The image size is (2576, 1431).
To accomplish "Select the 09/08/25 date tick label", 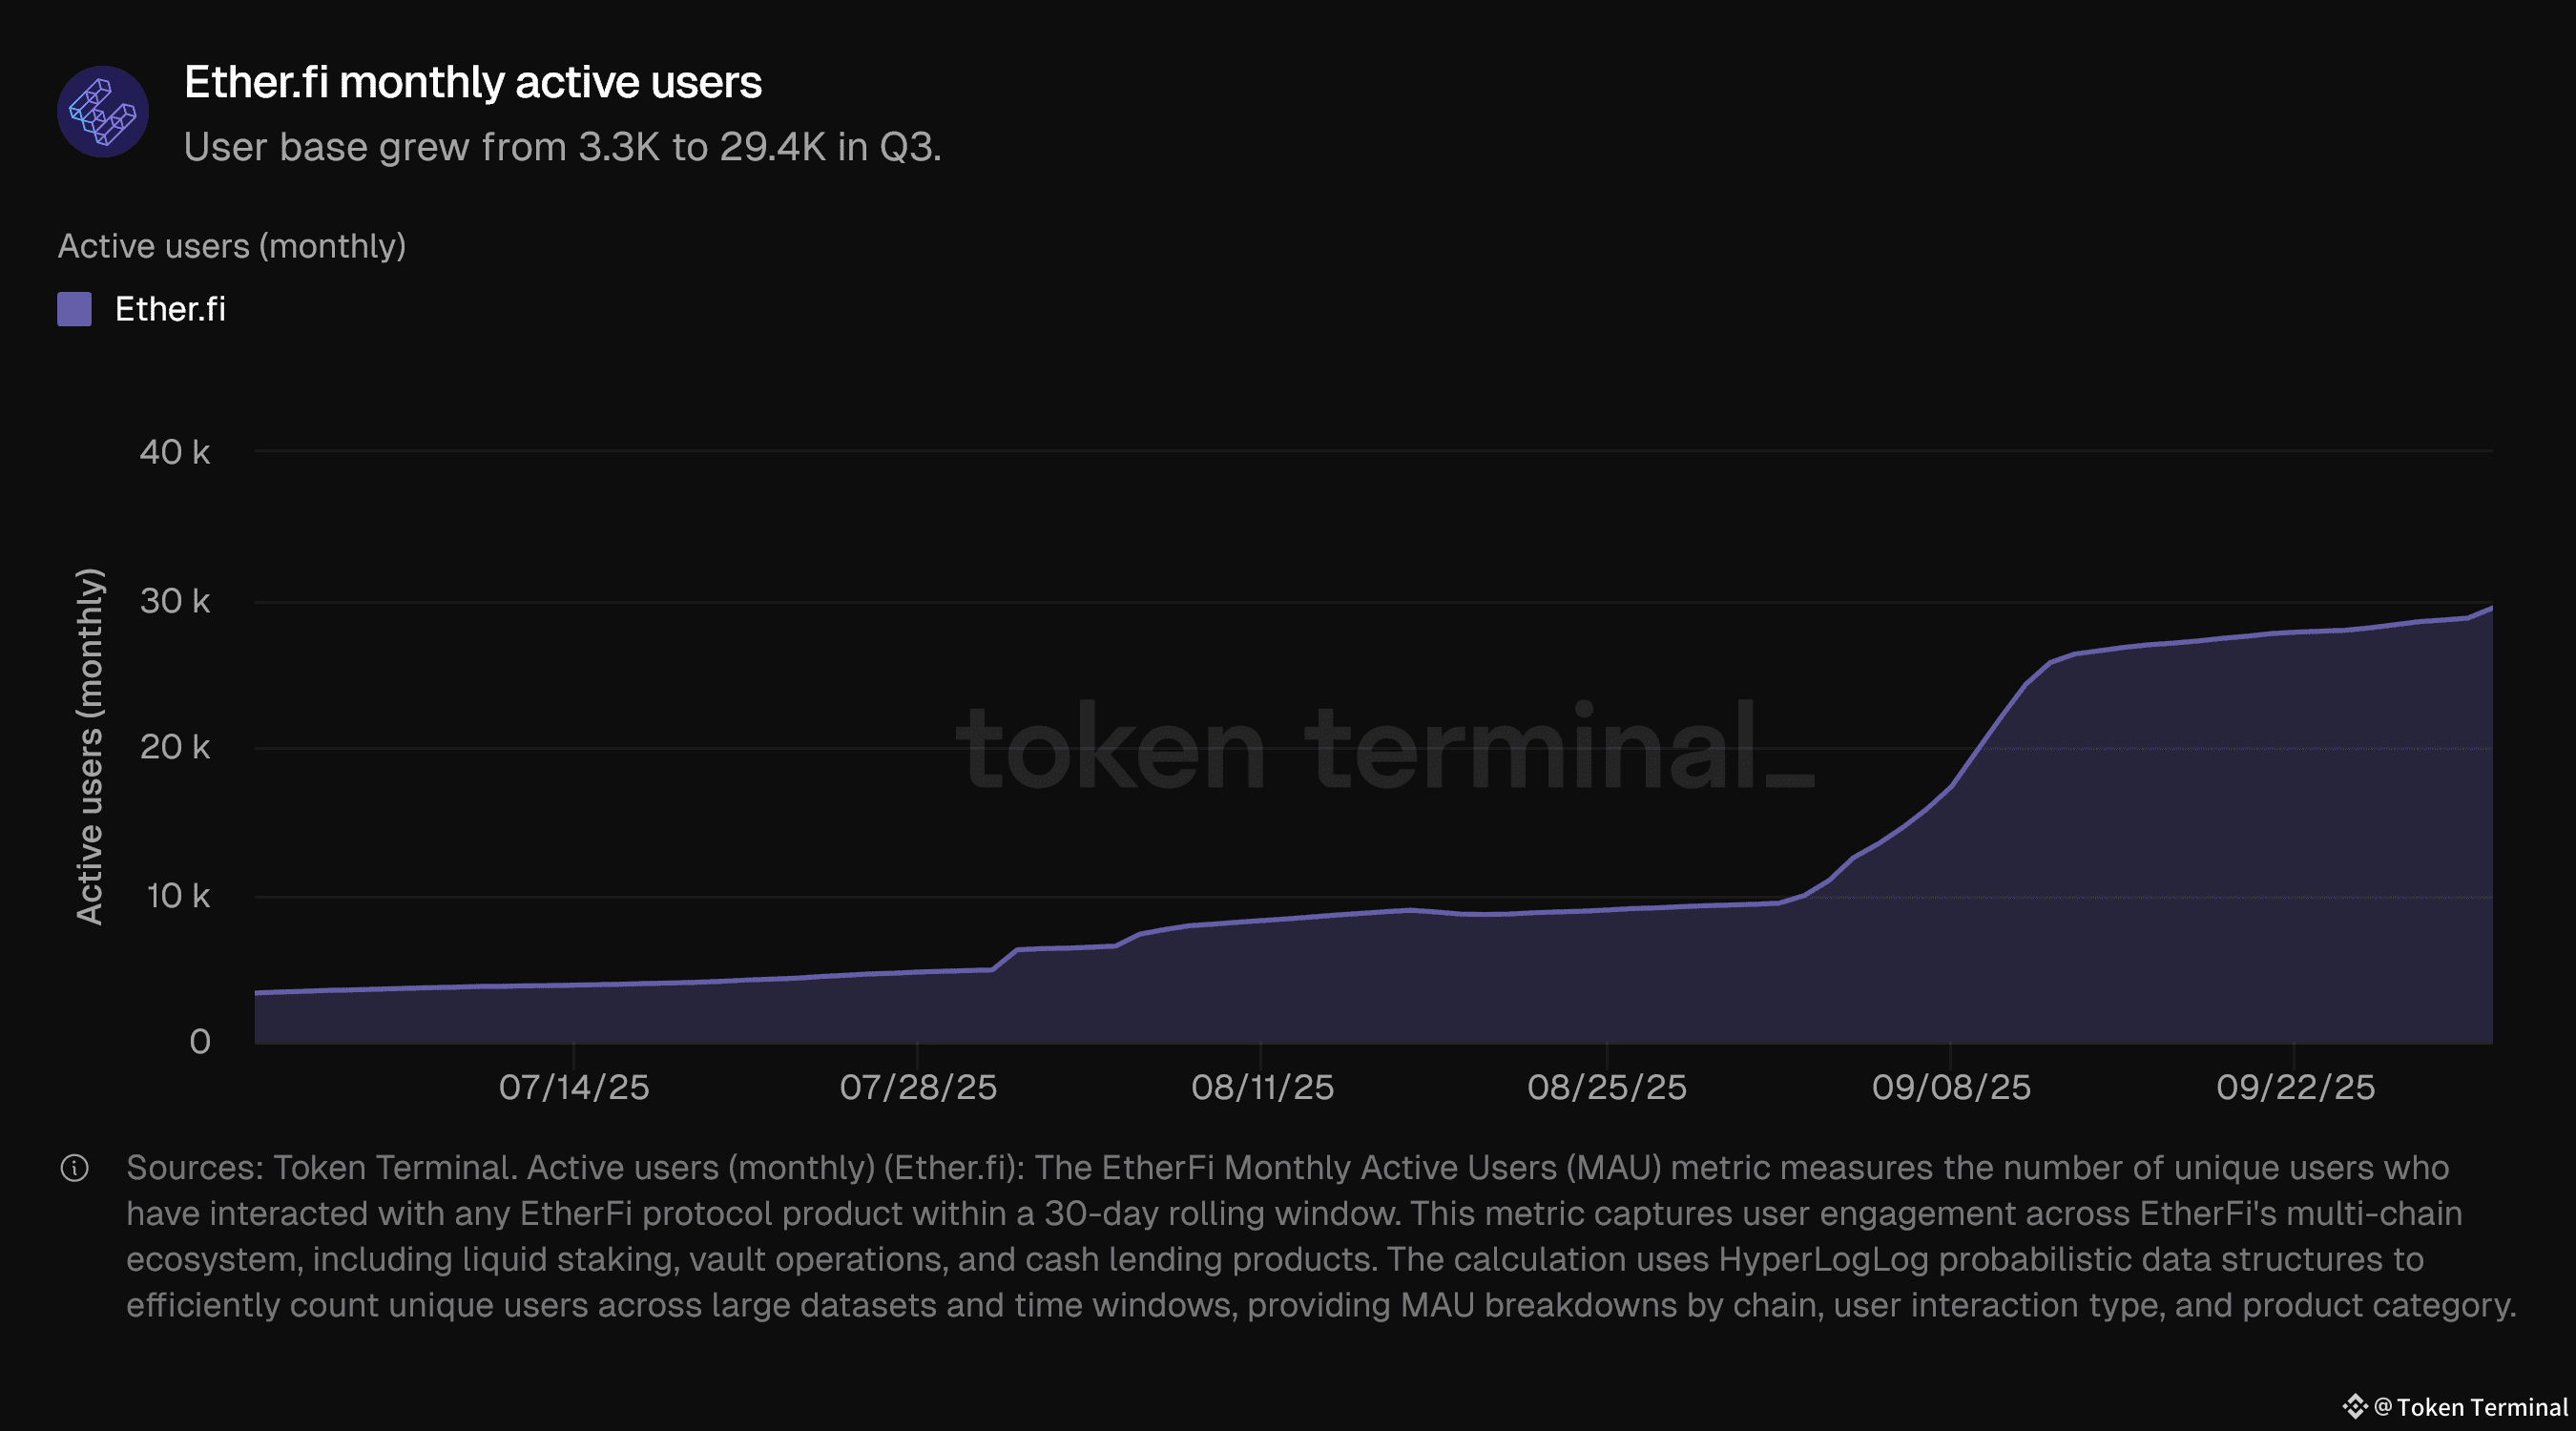I will point(1951,1087).
